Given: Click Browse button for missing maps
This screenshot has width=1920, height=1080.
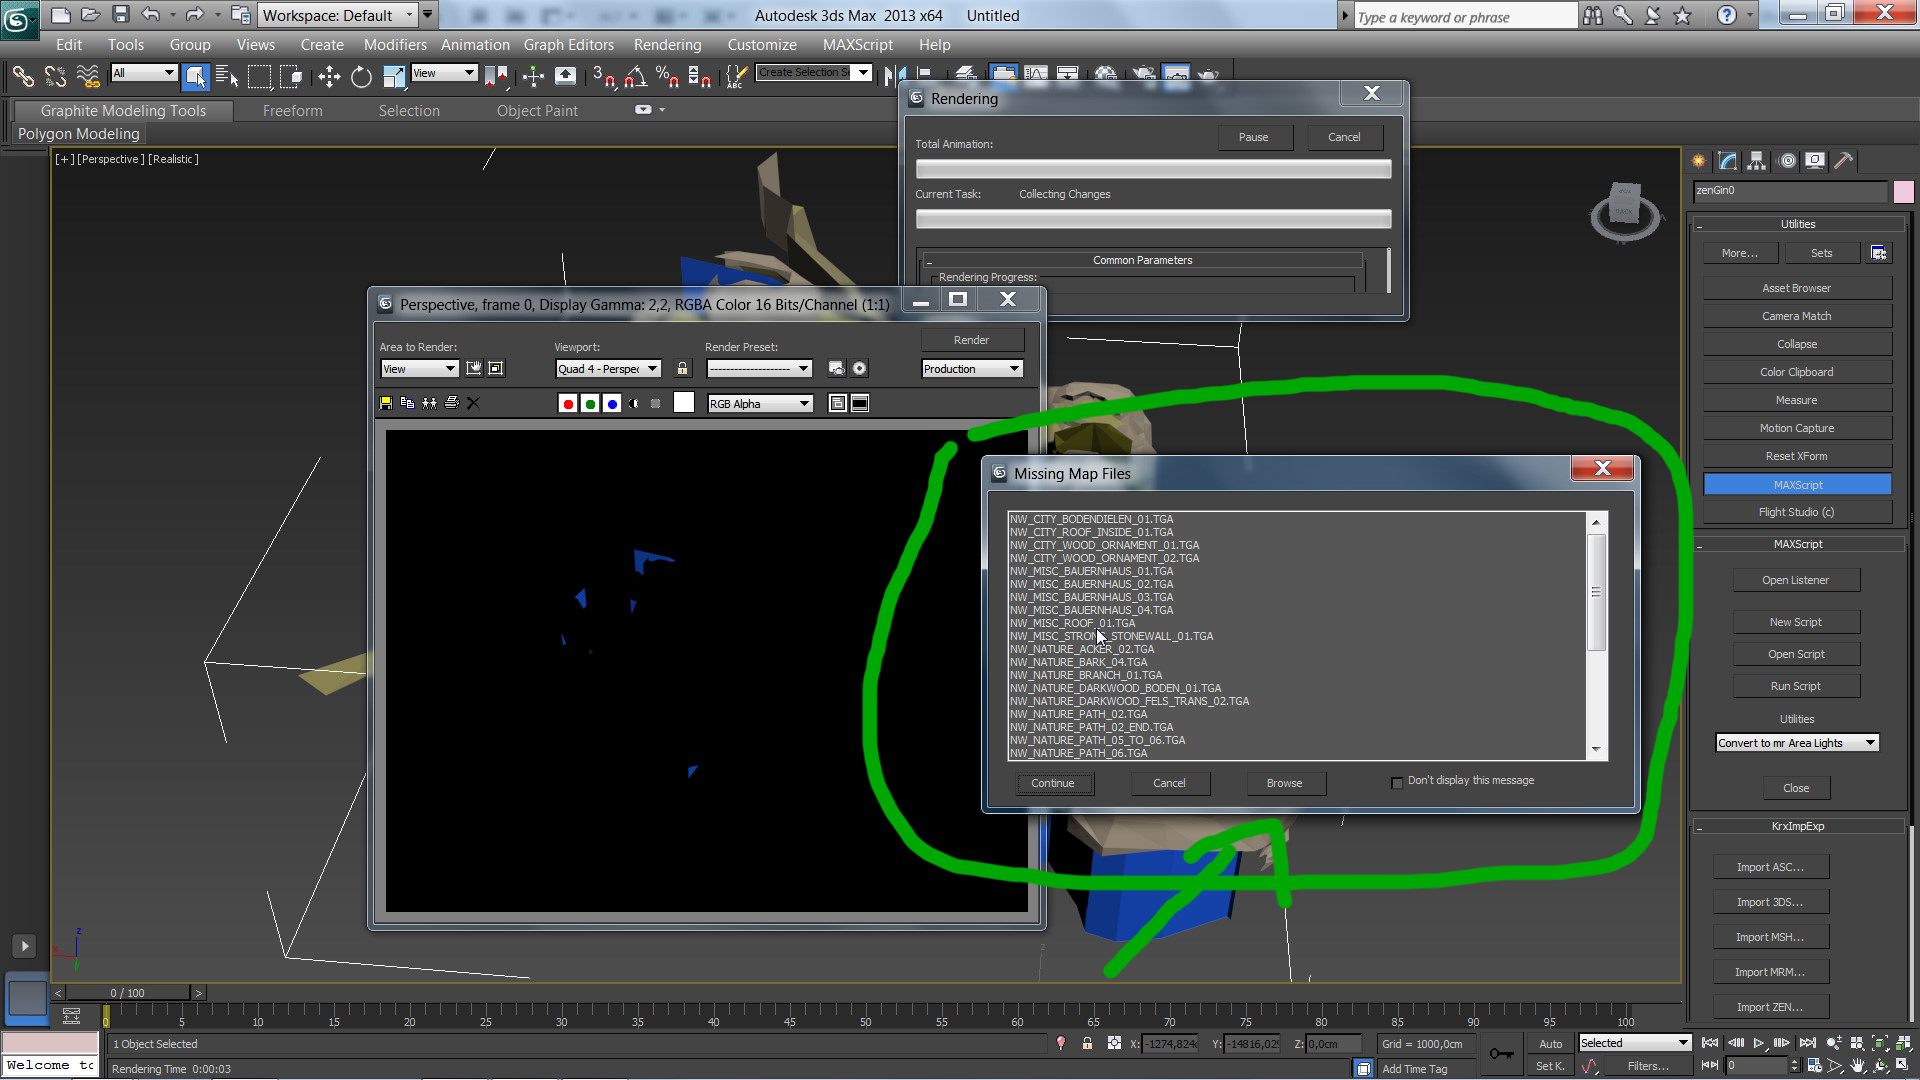Looking at the screenshot, I should (x=1284, y=783).
